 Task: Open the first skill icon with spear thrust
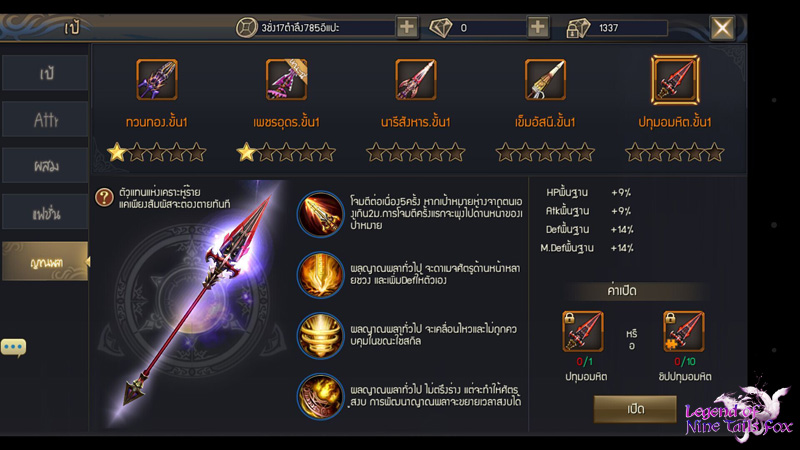[x=320, y=214]
